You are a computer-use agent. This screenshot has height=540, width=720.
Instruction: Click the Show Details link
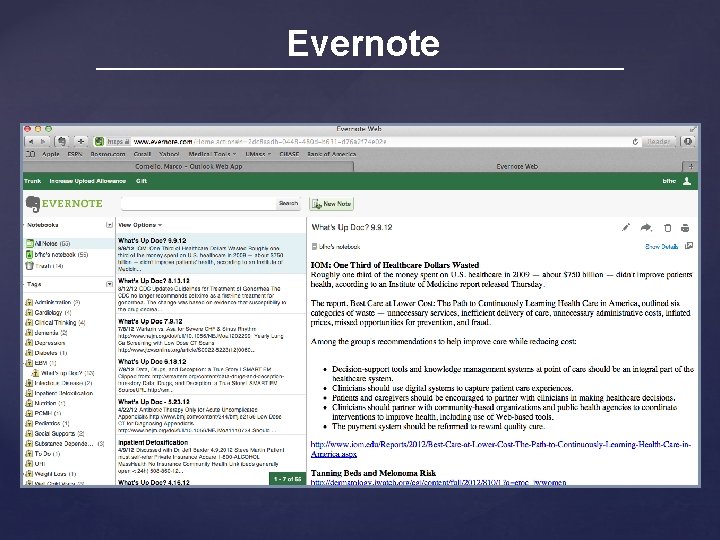pos(661,247)
